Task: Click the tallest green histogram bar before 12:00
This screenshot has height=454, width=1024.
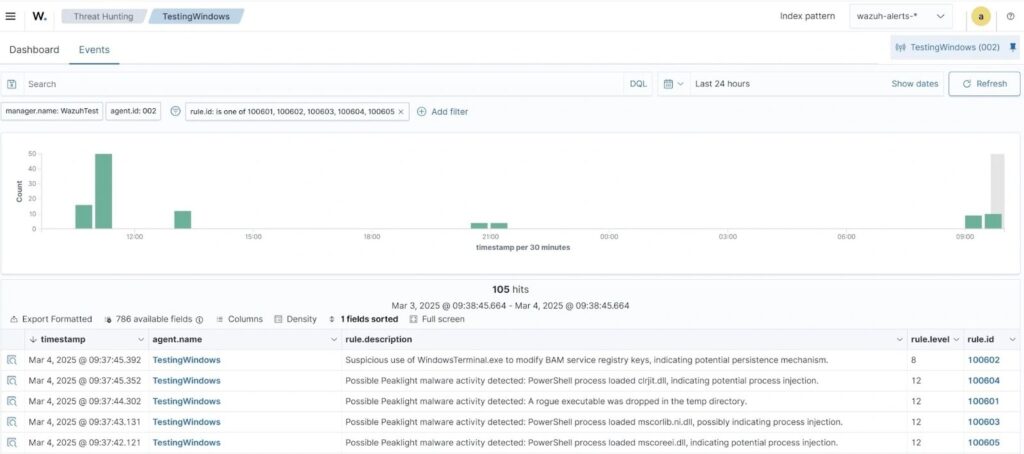Action: coord(103,191)
